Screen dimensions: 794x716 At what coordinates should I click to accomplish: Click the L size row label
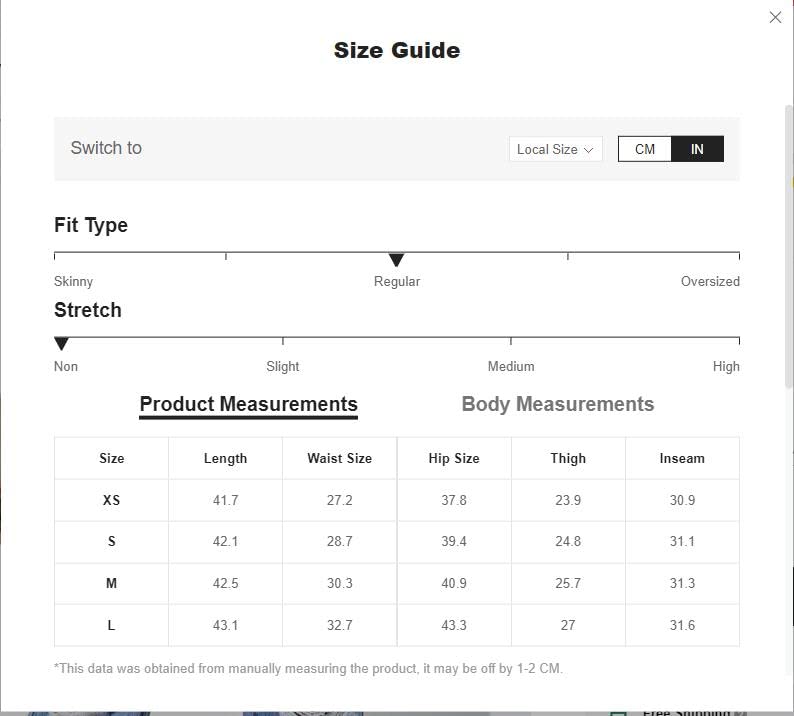click(111, 625)
